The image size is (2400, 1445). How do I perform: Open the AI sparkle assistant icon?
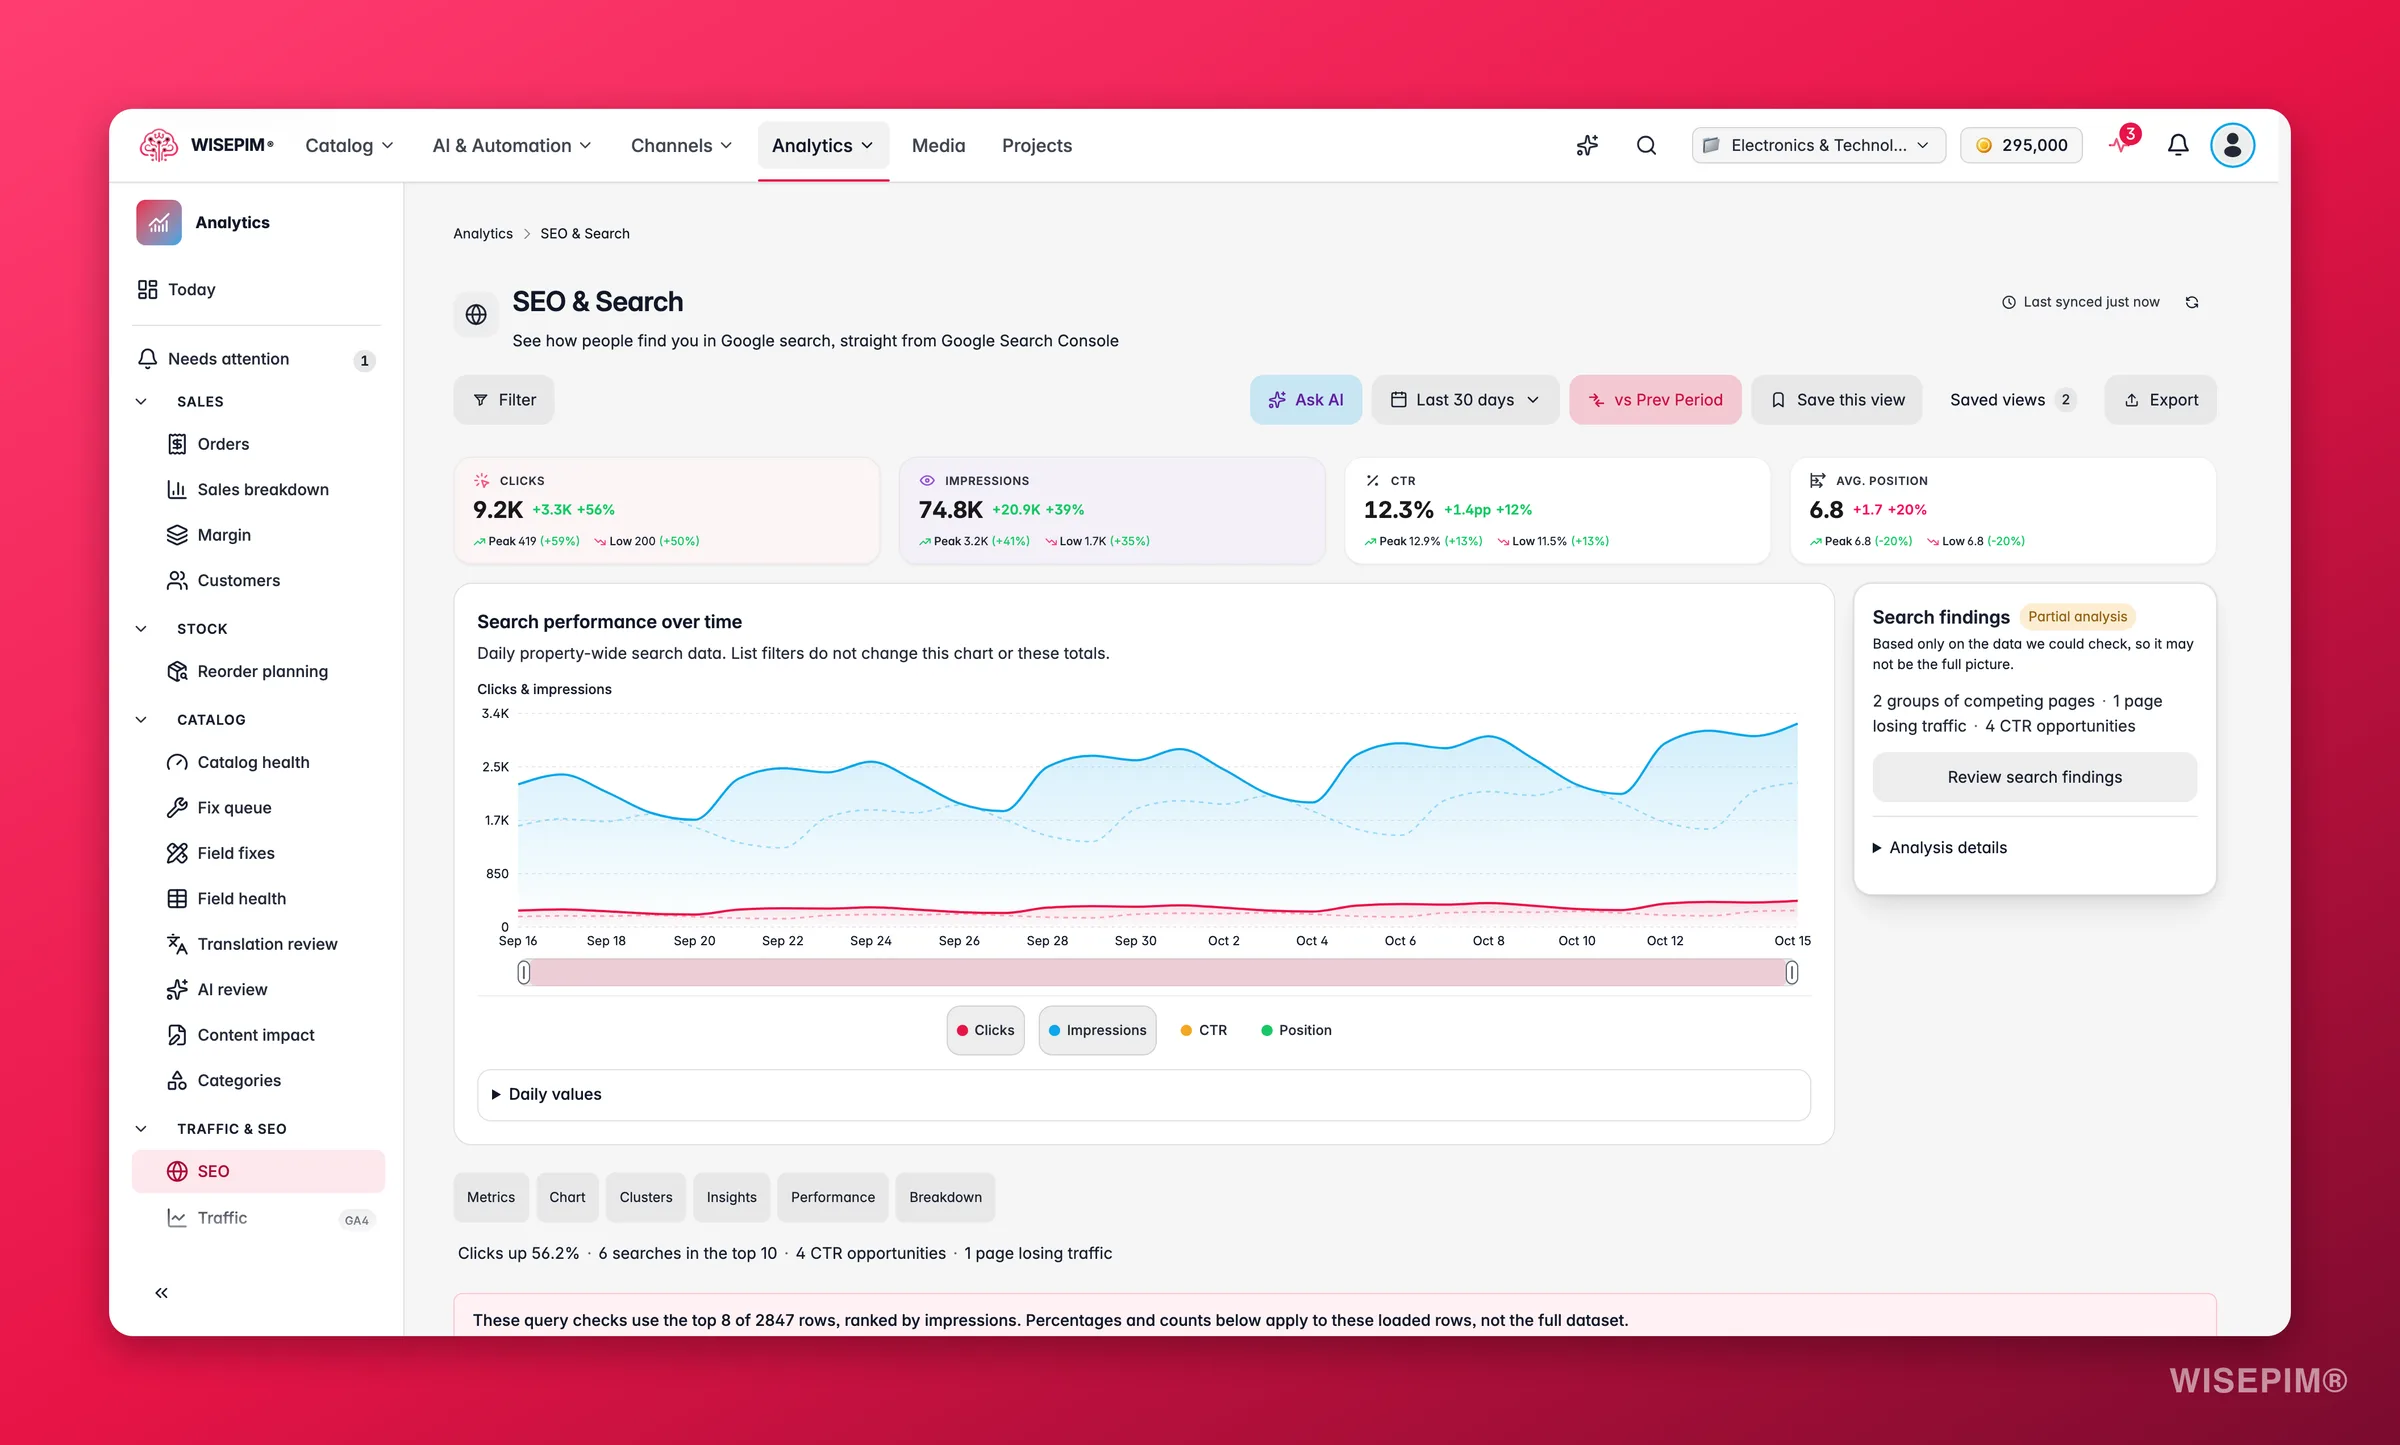pyautogui.click(x=1587, y=145)
